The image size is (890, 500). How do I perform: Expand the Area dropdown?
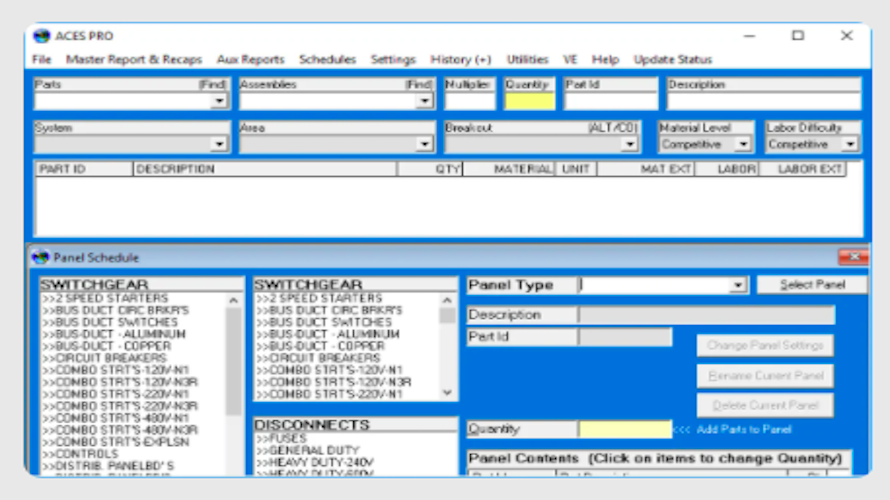point(424,144)
